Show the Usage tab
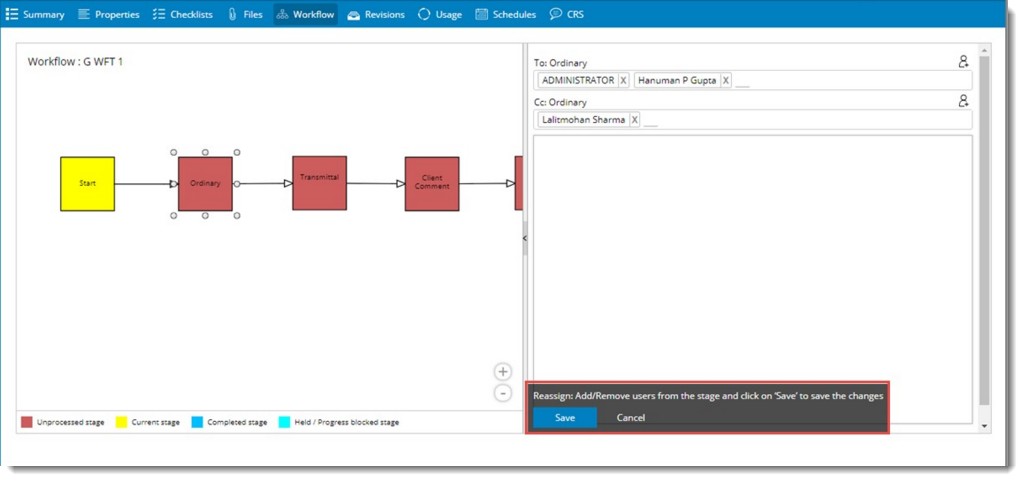1023x481 pixels. point(440,15)
